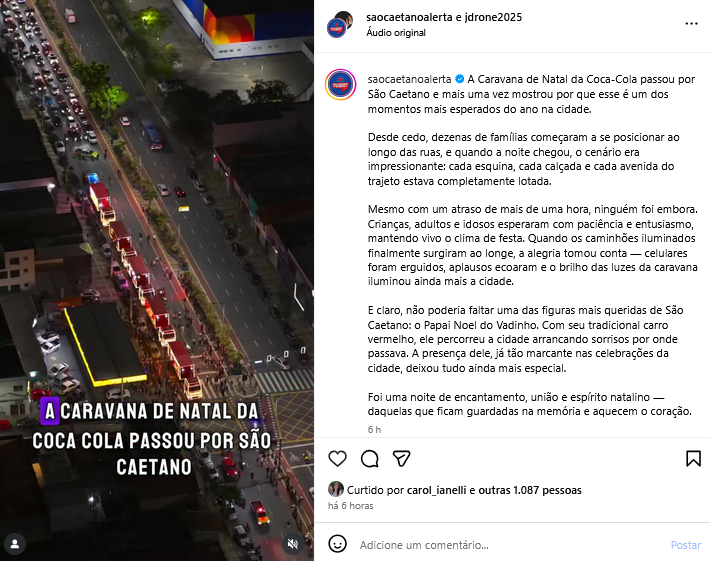This screenshot has width=710, height=561.
Task: Click the blue verified badge
Action: (459, 79)
